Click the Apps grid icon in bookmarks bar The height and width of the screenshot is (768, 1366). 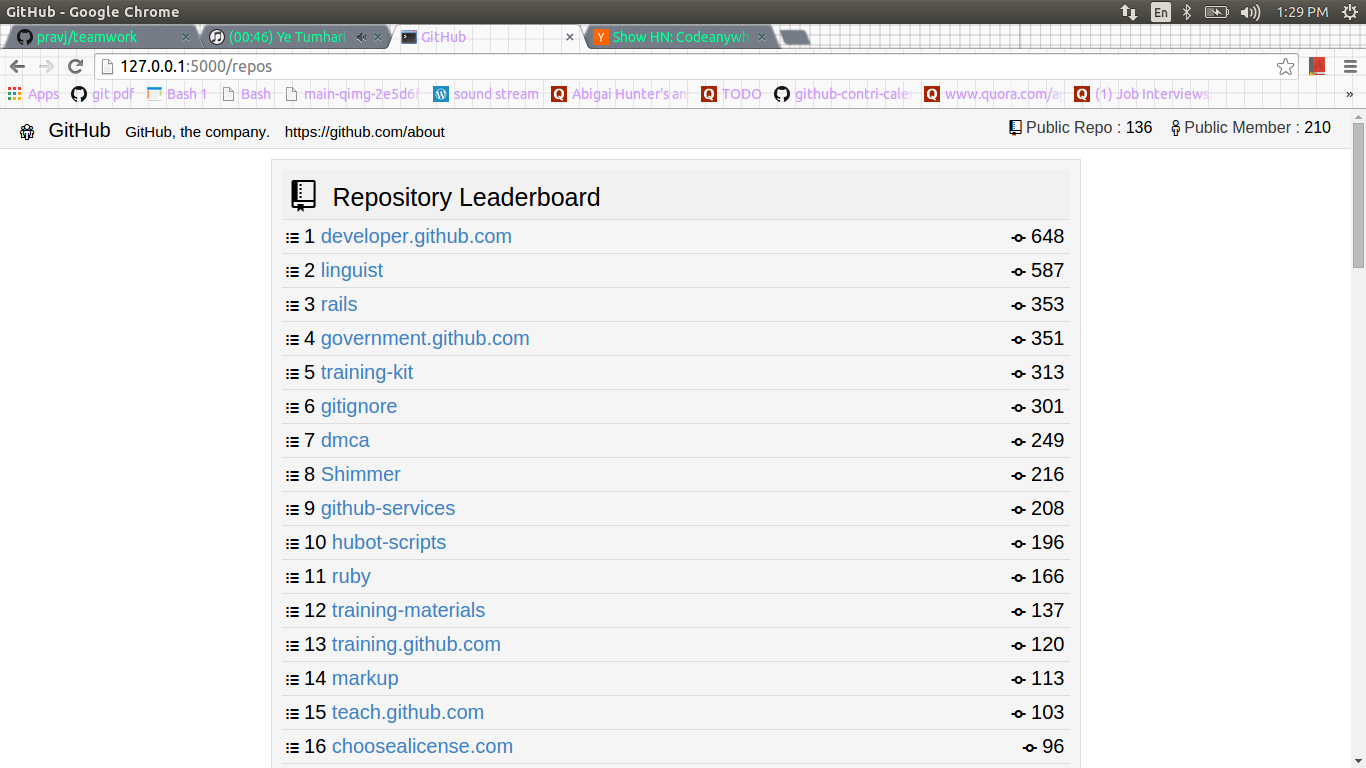coord(14,94)
